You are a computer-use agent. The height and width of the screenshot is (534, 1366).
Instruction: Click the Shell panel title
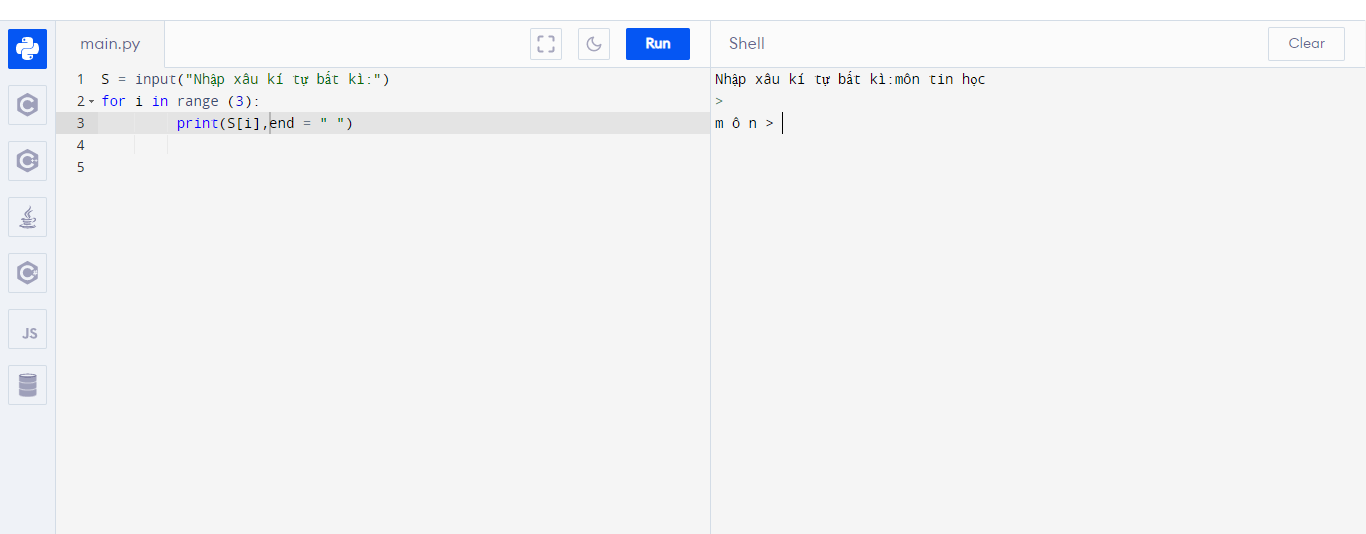pos(746,44)
